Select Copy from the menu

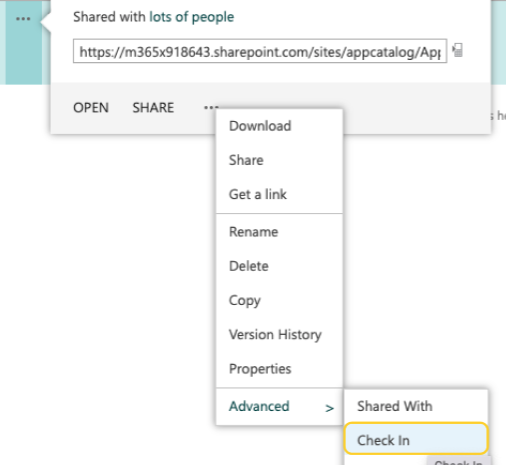[x=245, y=301]
